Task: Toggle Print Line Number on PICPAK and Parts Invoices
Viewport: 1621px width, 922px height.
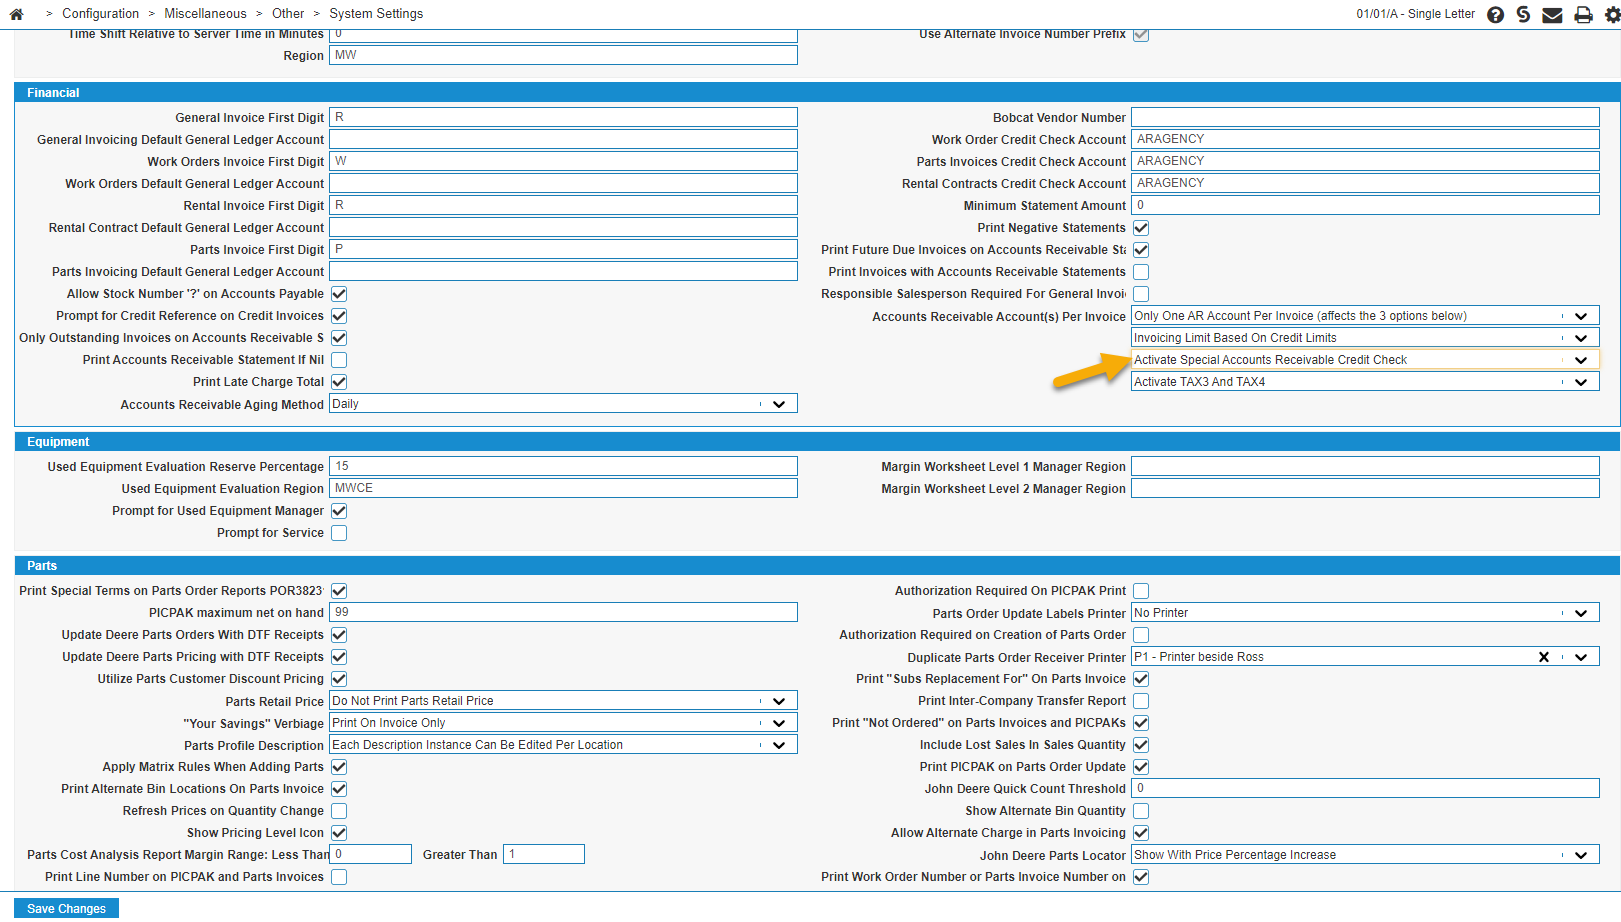Action: pyautogui.click(x=339, y=877)
